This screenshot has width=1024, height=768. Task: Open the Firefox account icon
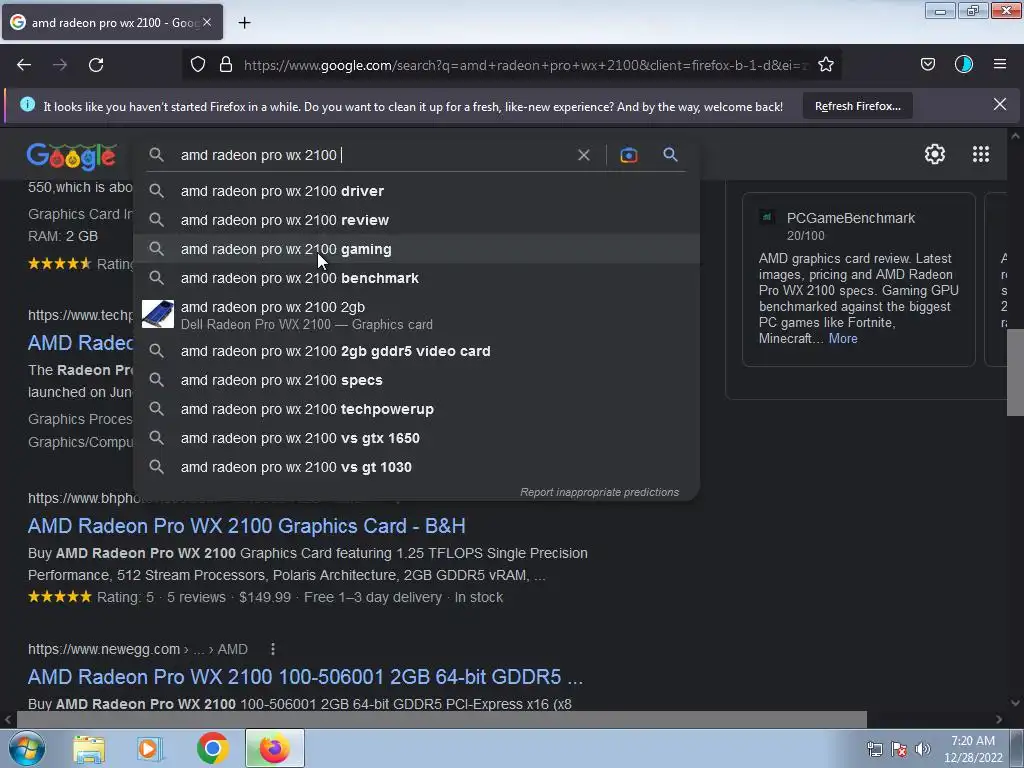tap(963, 65)
